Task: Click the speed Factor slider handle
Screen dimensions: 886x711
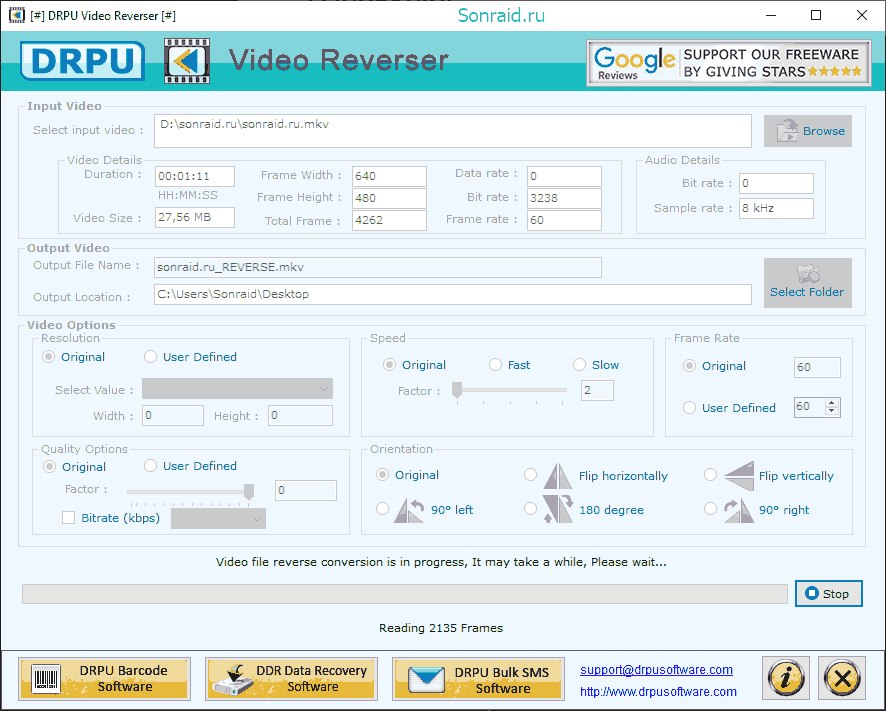Action: [x=457, y=389]
